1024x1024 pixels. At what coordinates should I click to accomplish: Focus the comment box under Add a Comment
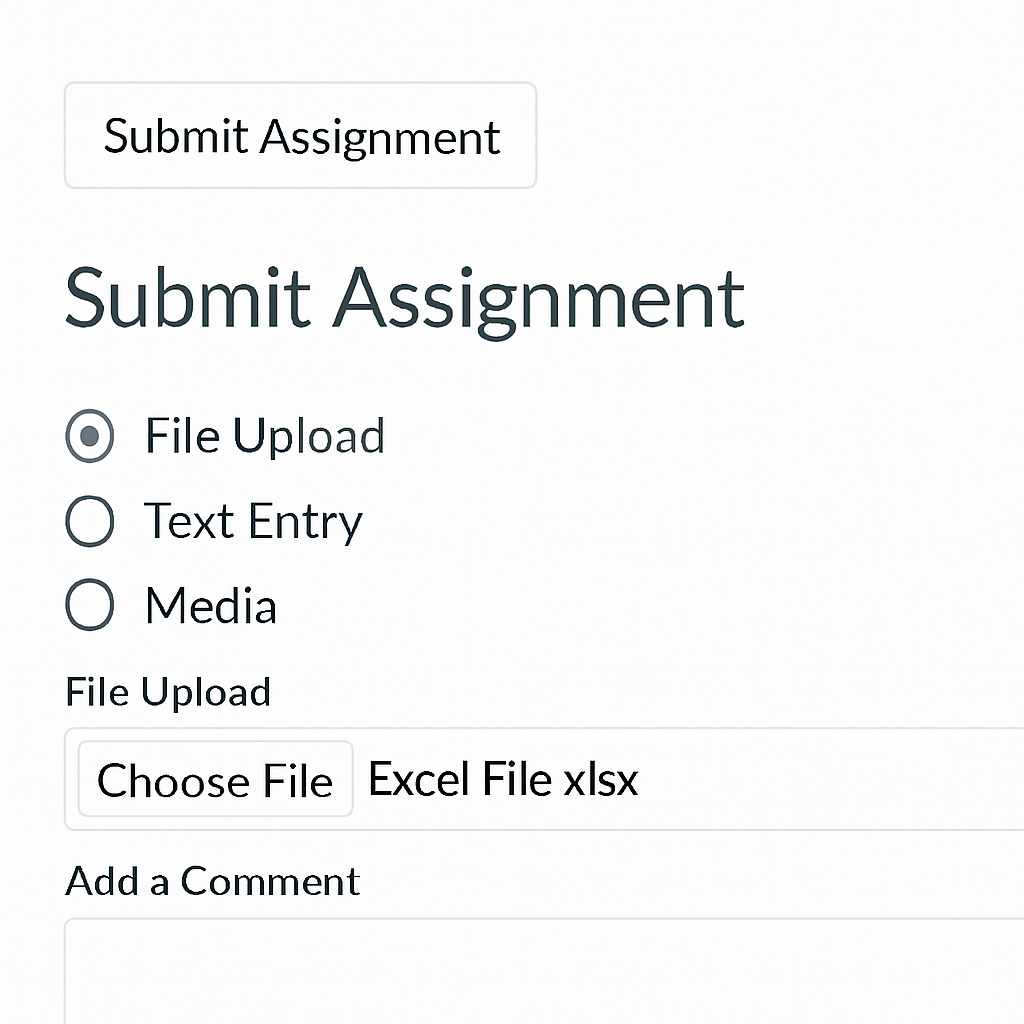point(540,970)
